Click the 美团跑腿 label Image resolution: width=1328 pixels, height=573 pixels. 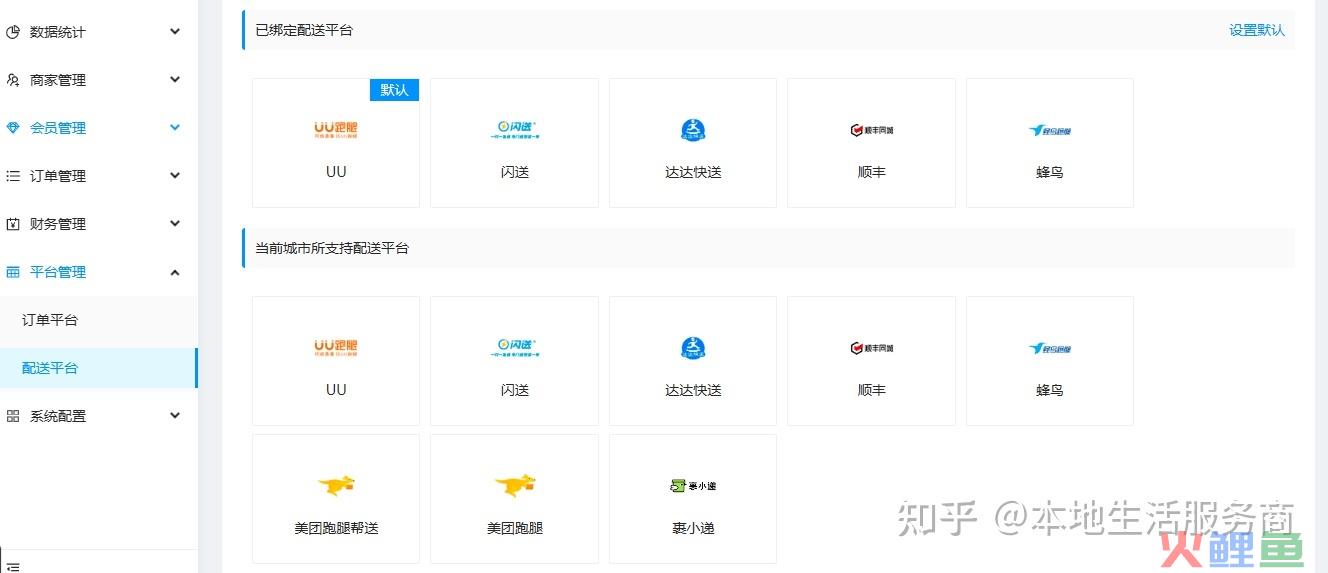[515, 528]
